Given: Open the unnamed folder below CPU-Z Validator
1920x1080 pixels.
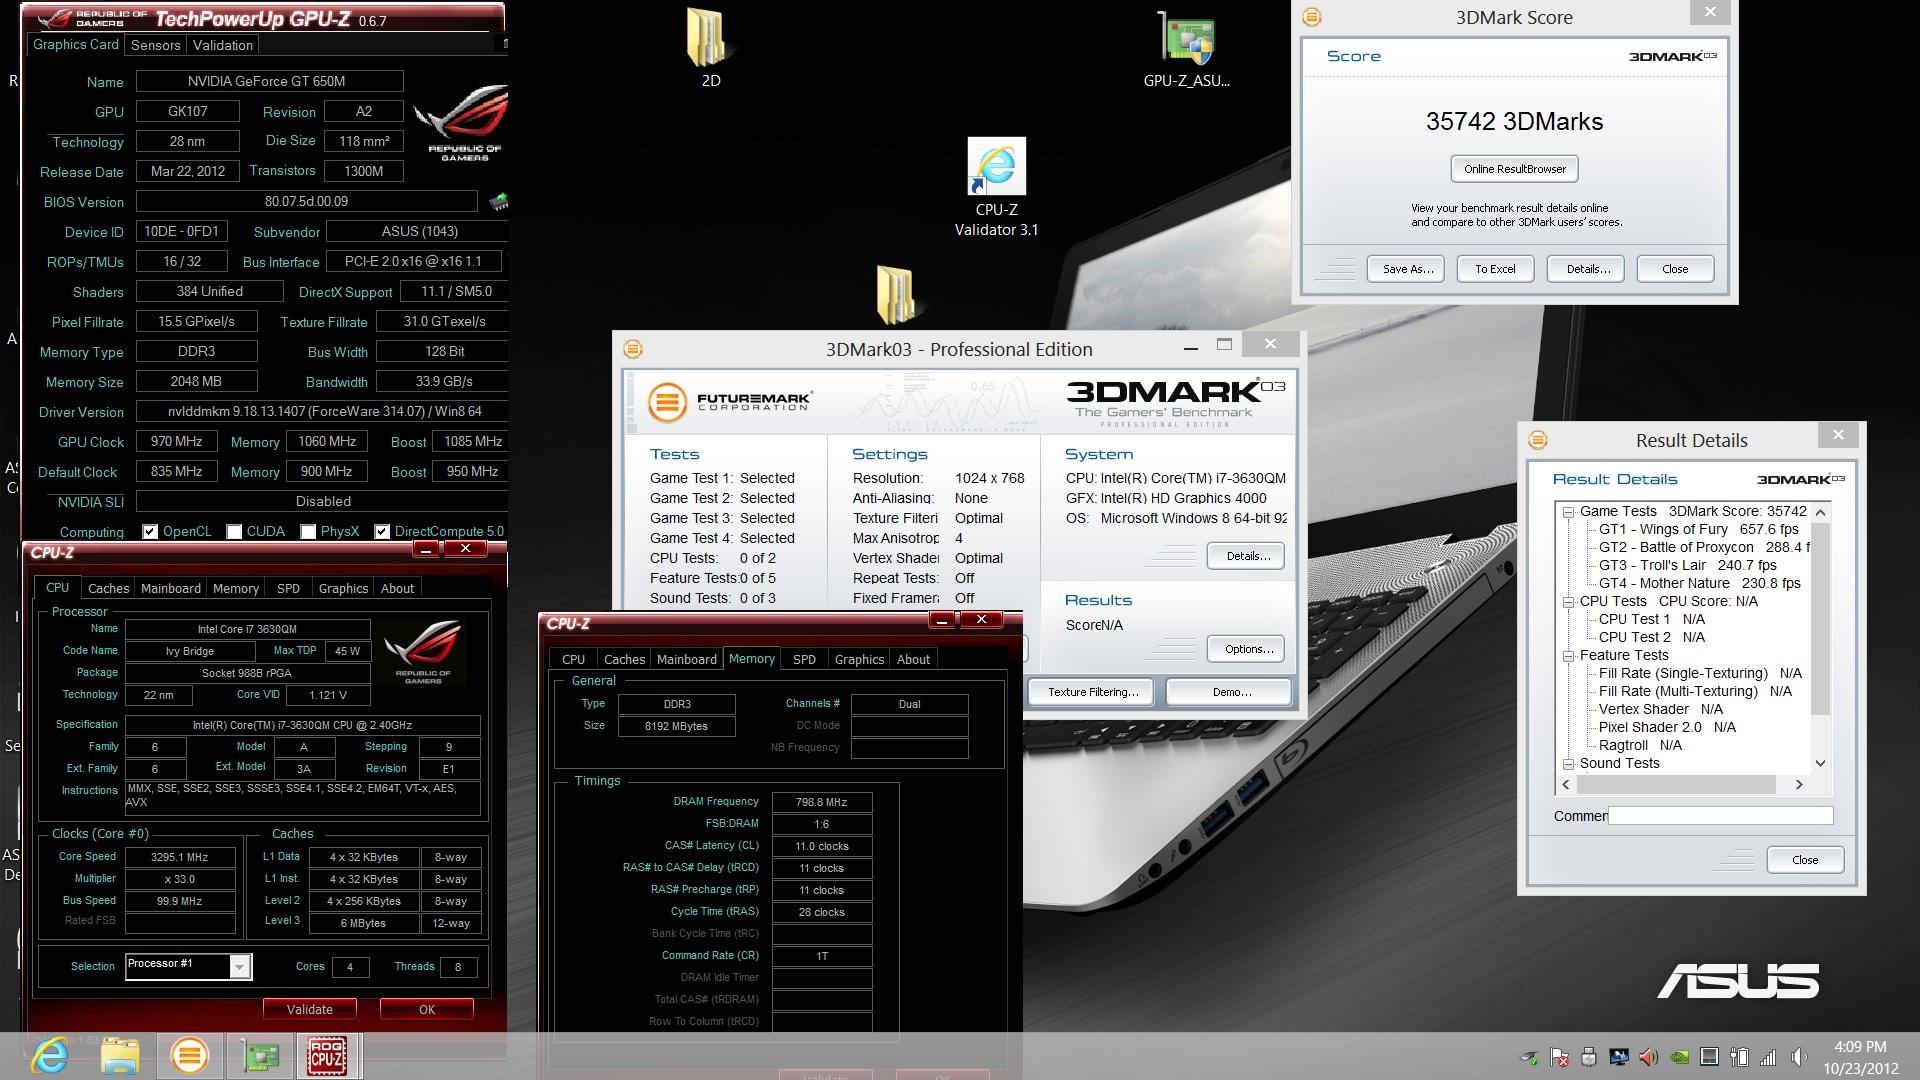Looking at the screenshot, I should (x=897, y=295).
